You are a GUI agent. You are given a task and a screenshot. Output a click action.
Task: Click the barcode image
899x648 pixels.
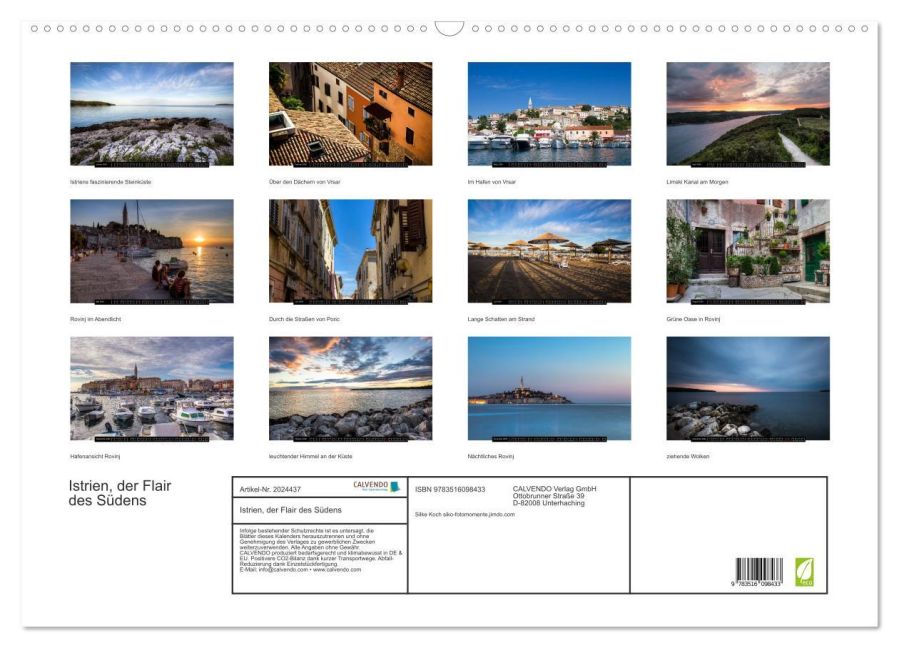(759, 572)
